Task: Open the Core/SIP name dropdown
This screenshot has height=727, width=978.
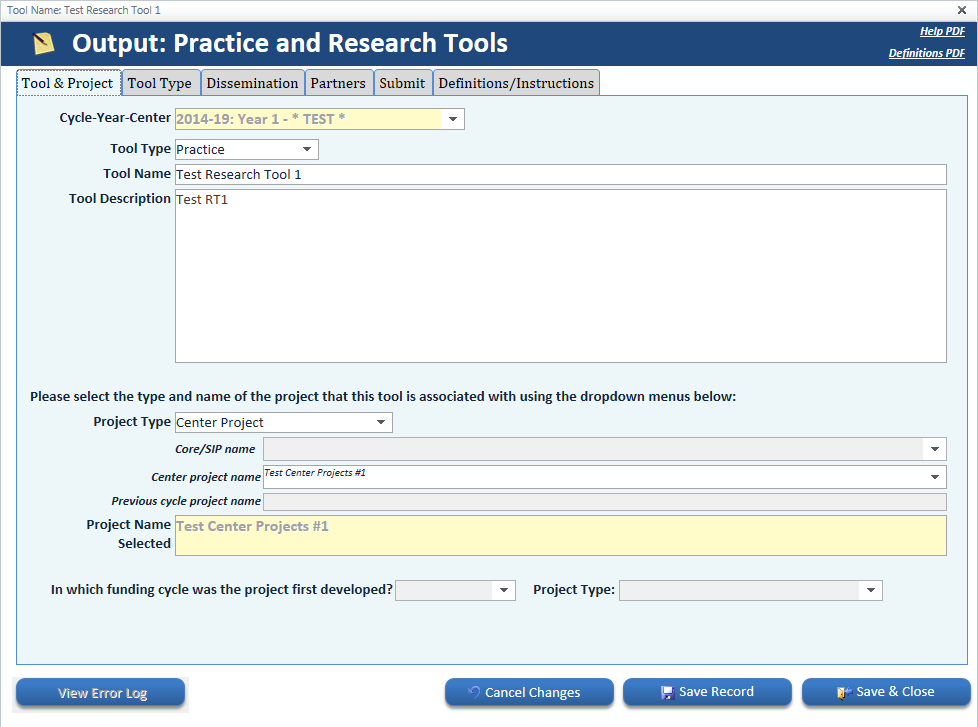Action: click(935, 449)
